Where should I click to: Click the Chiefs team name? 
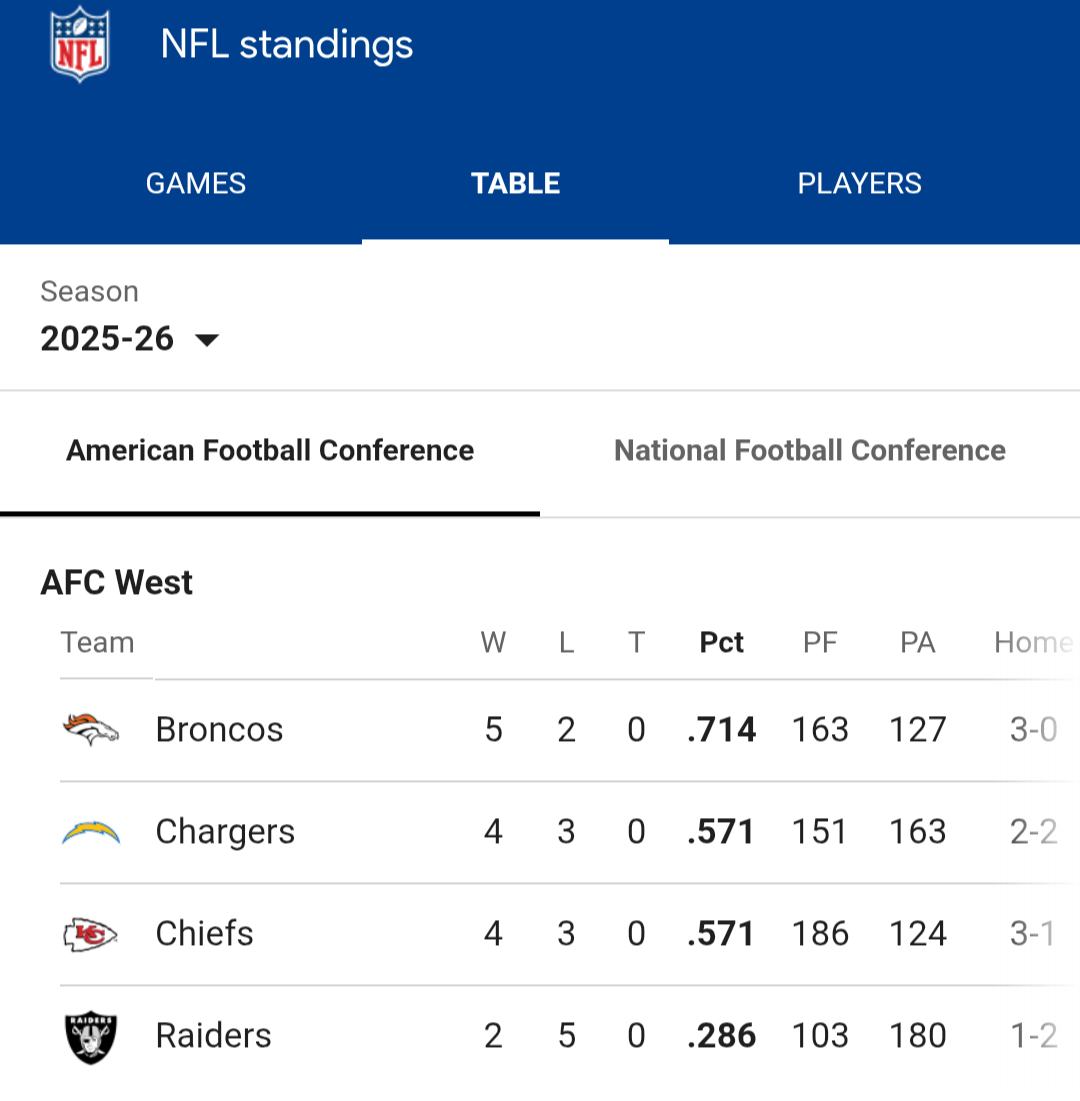pyautogui.click(x=204, y=934)
